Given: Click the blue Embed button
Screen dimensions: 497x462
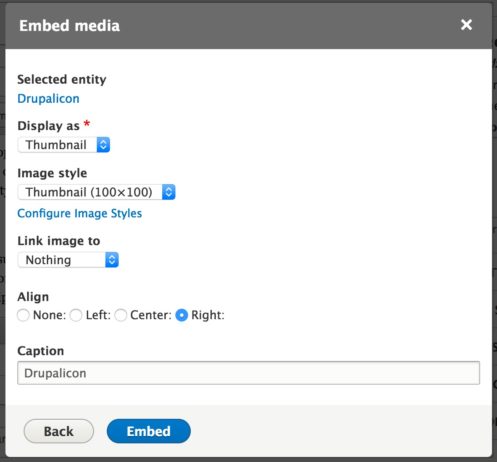Looking at the screenshot, I should 149,431.
